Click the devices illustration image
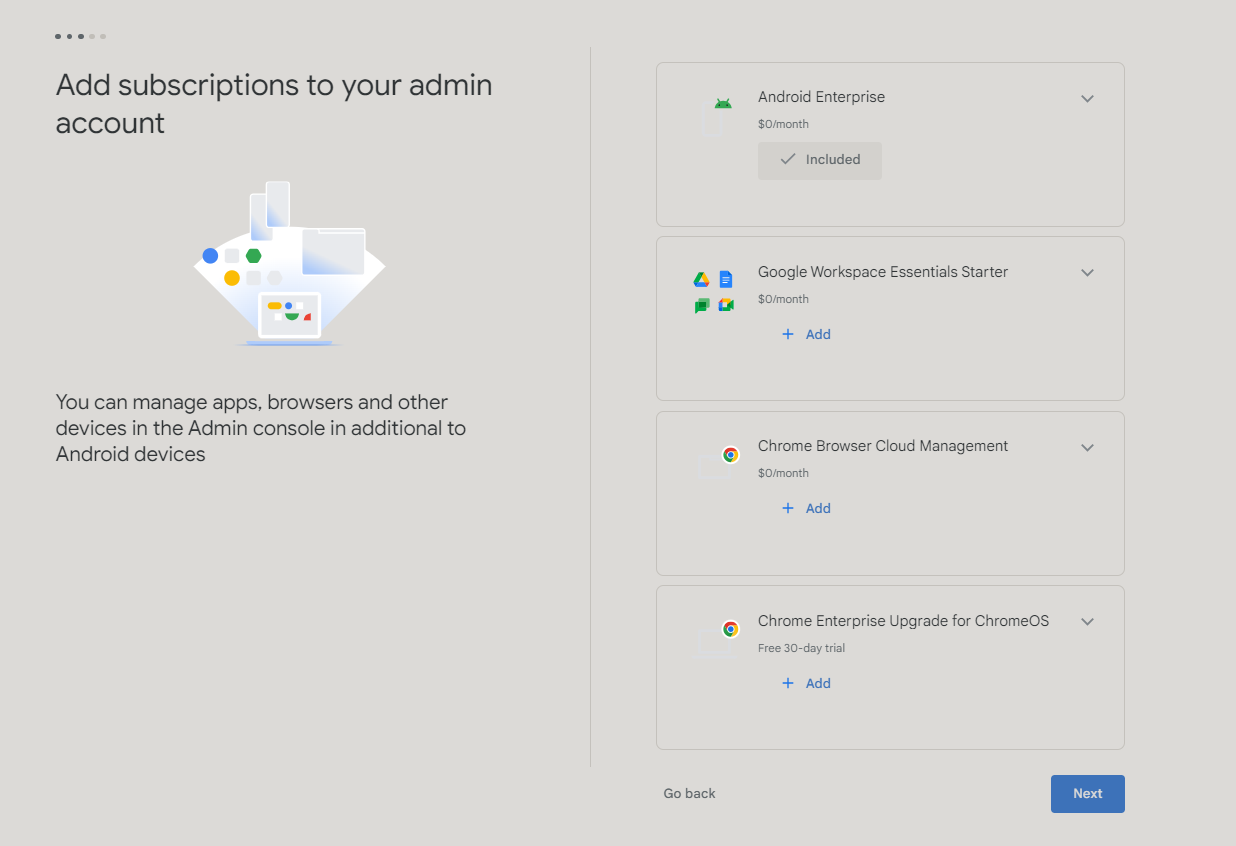Image resolution: width=1236 pixels, height=846 pixels. (289, 264)
